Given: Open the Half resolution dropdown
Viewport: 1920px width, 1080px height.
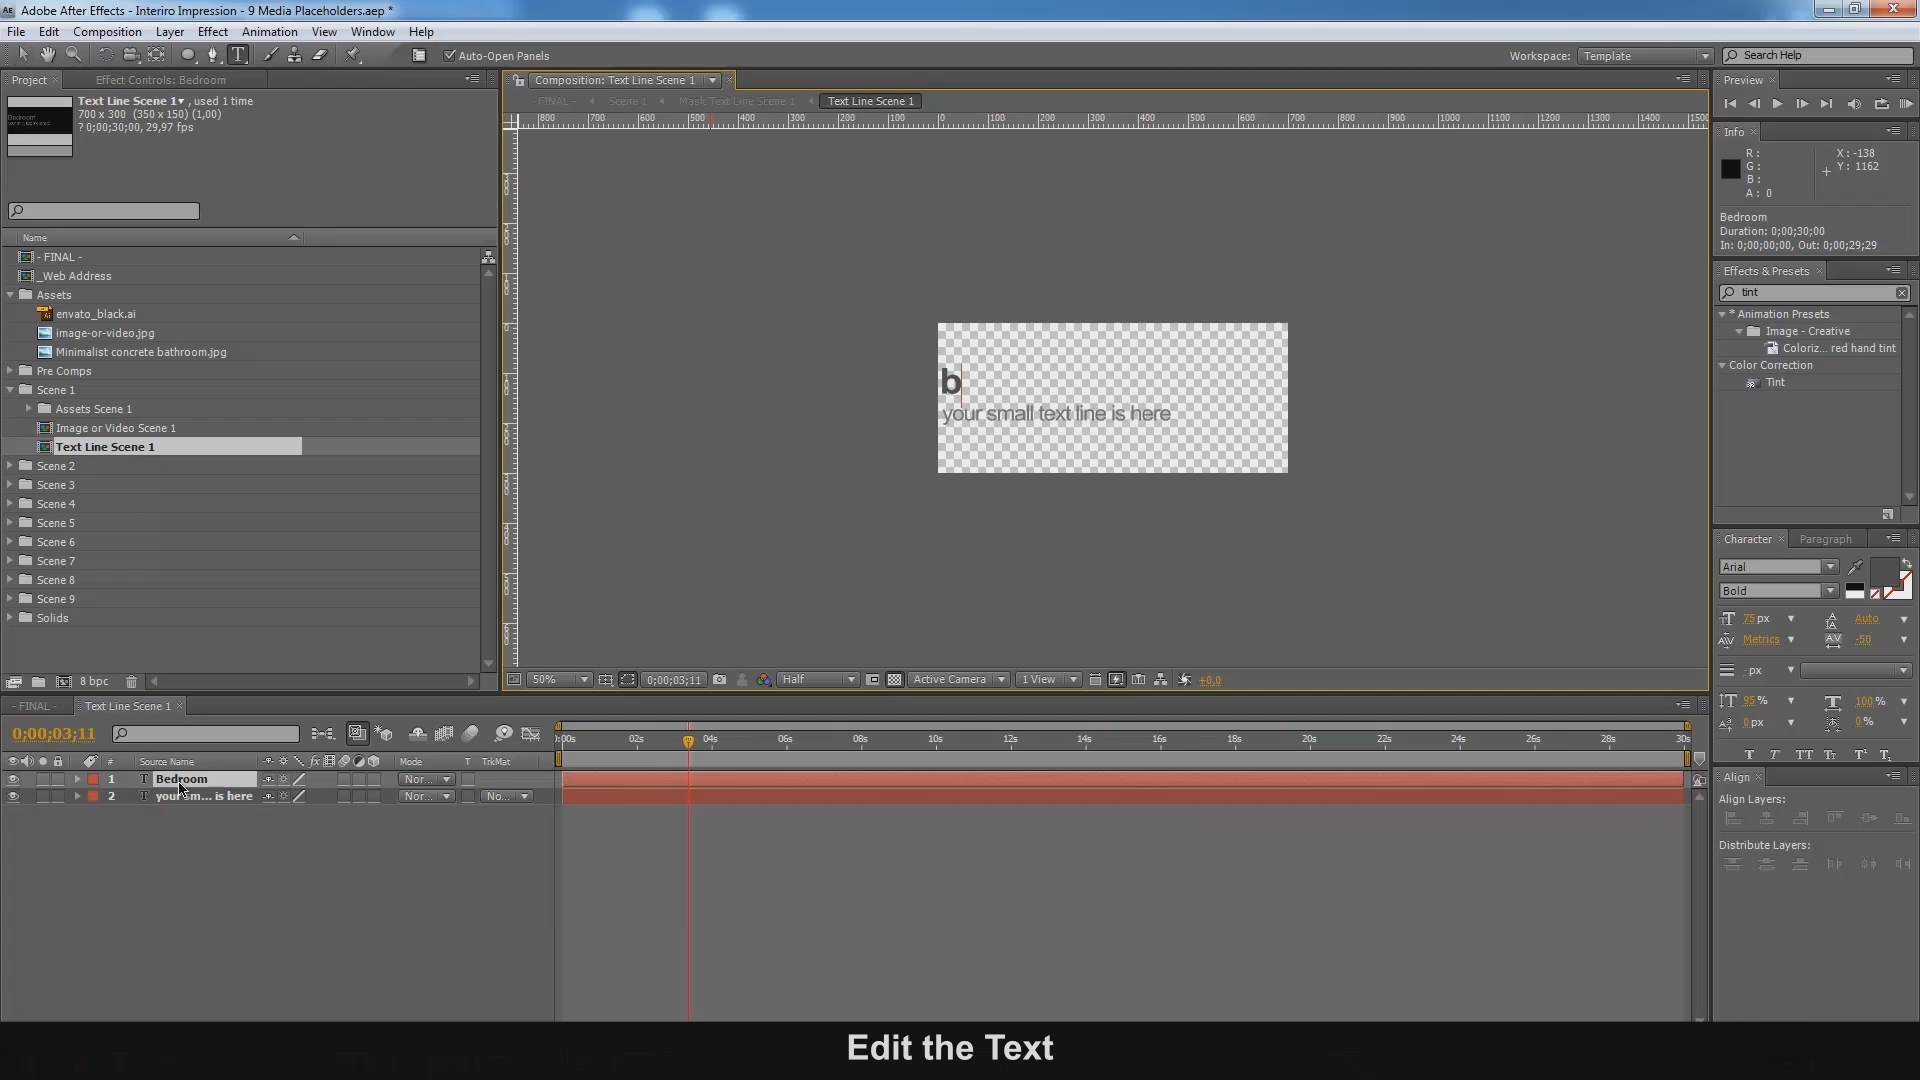Looking at the screenshot, I should pos(818,680).
